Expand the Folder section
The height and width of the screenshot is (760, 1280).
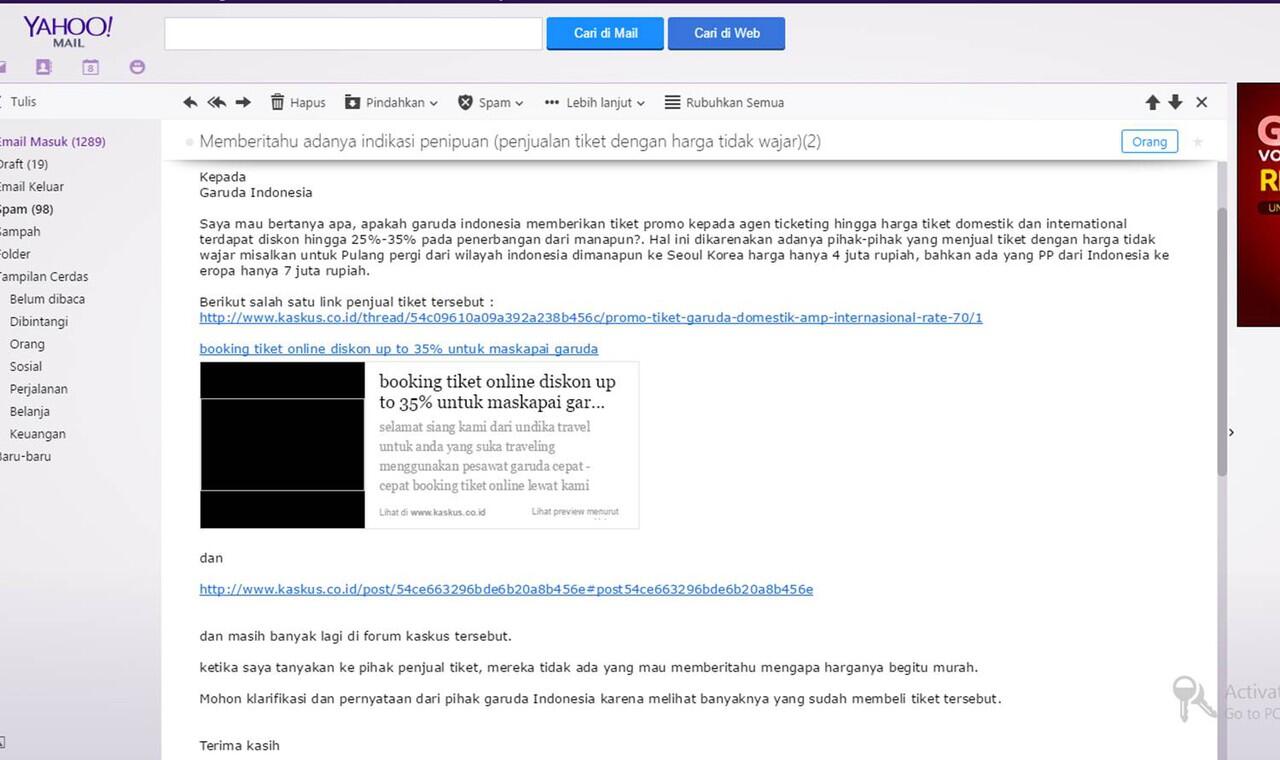point(16,254)
